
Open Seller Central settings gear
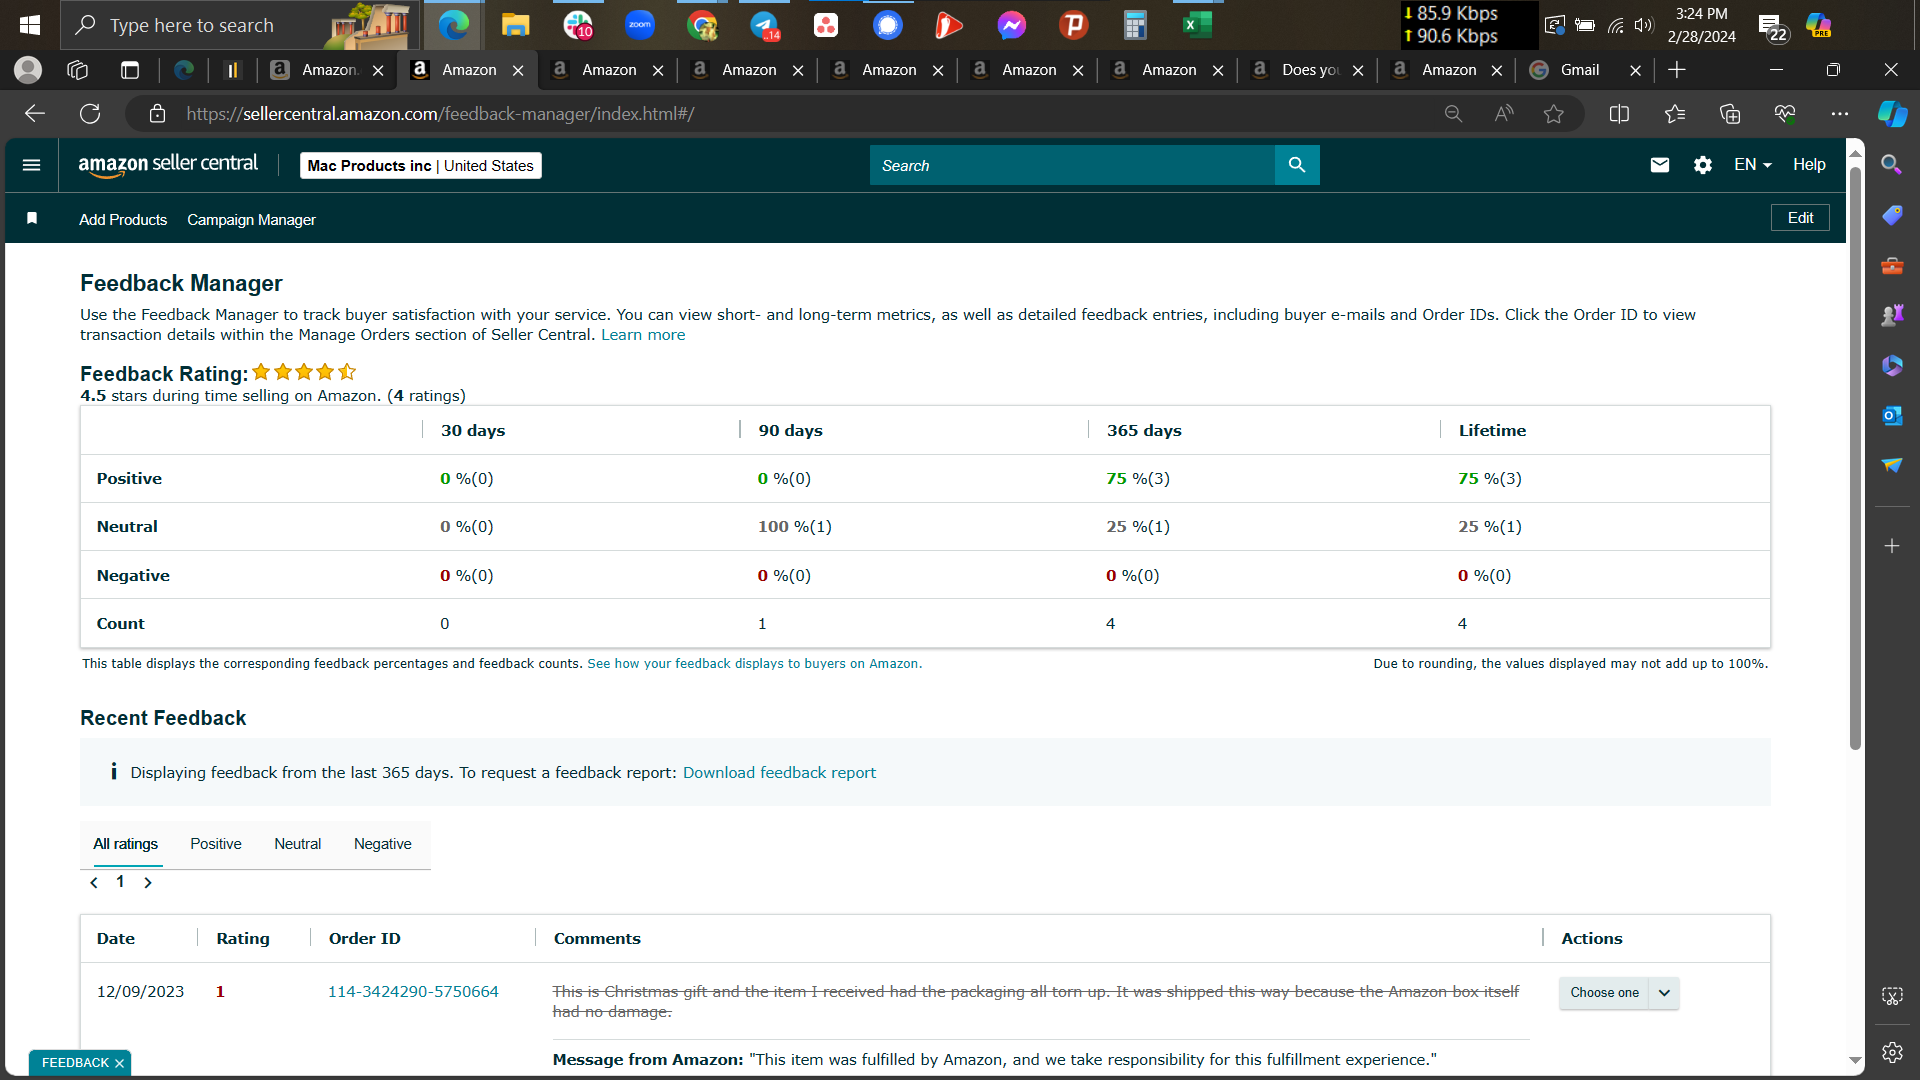[x=1703, y=165]
